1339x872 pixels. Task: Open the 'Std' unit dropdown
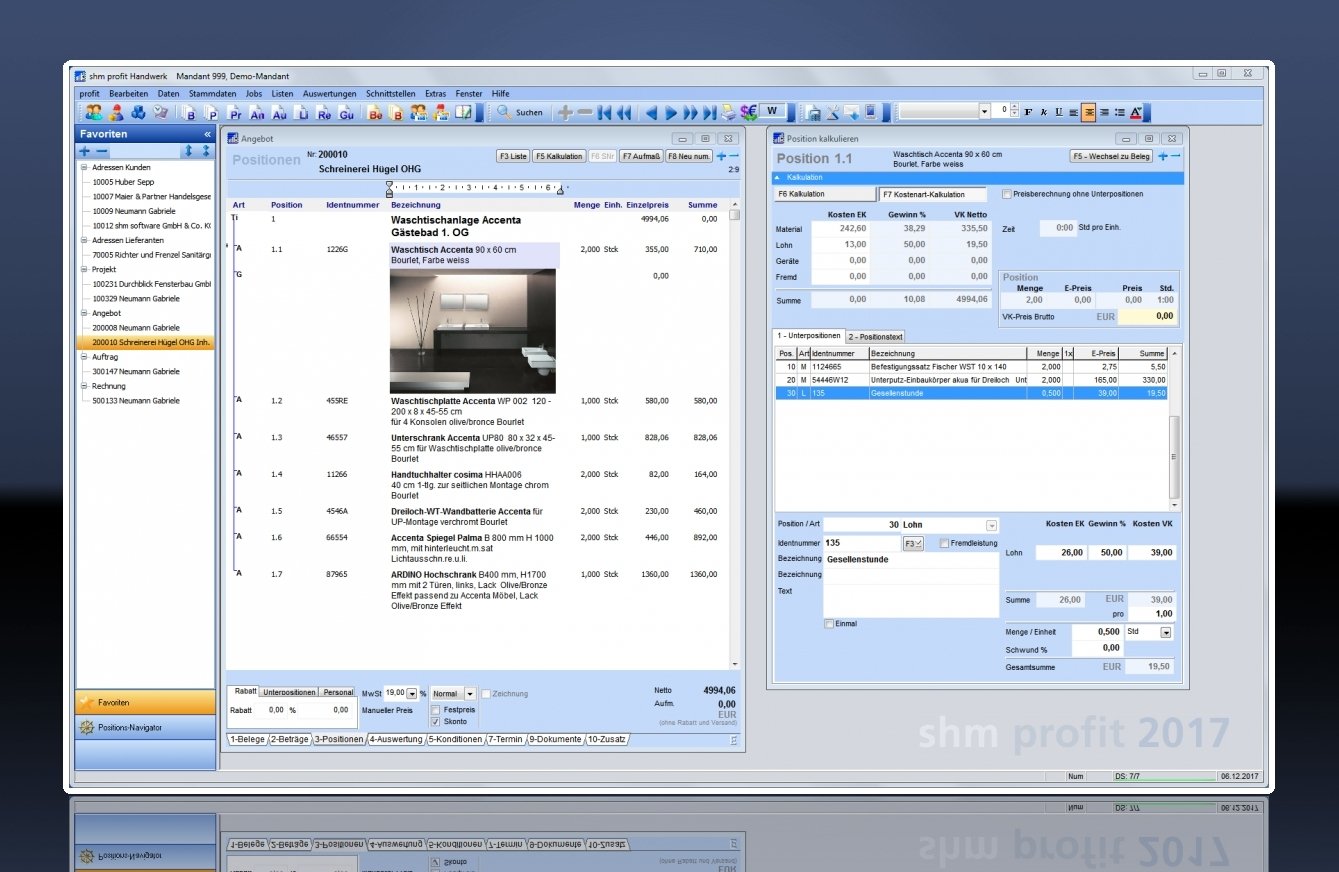point(1165,632)
